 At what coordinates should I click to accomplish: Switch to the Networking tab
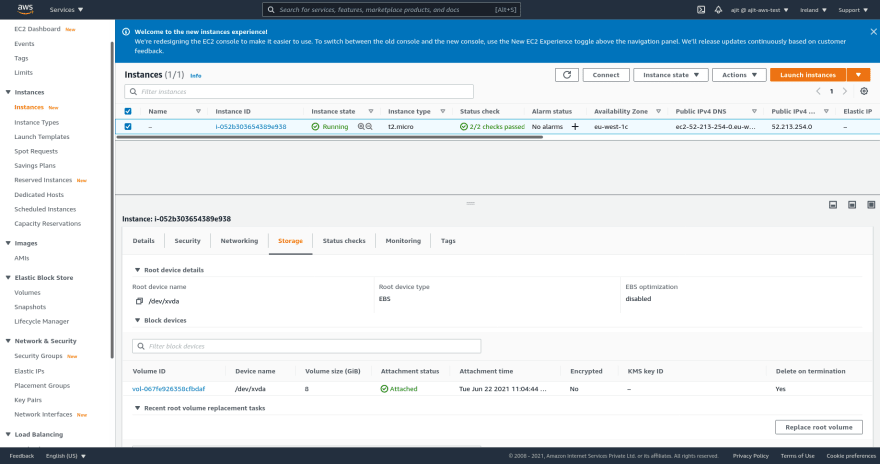click(239, 241)
